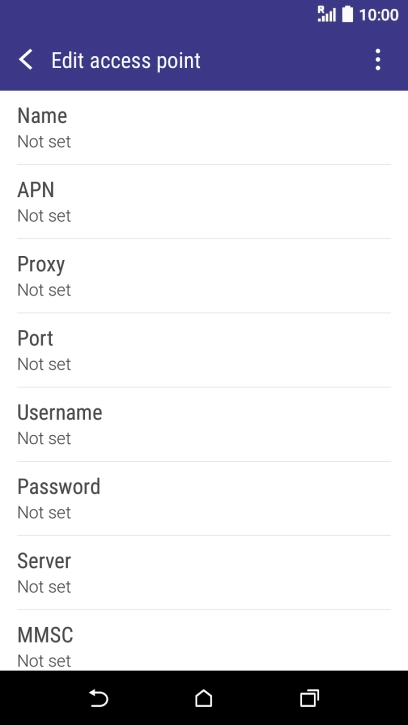Set the Username field

tap(204, 424)
